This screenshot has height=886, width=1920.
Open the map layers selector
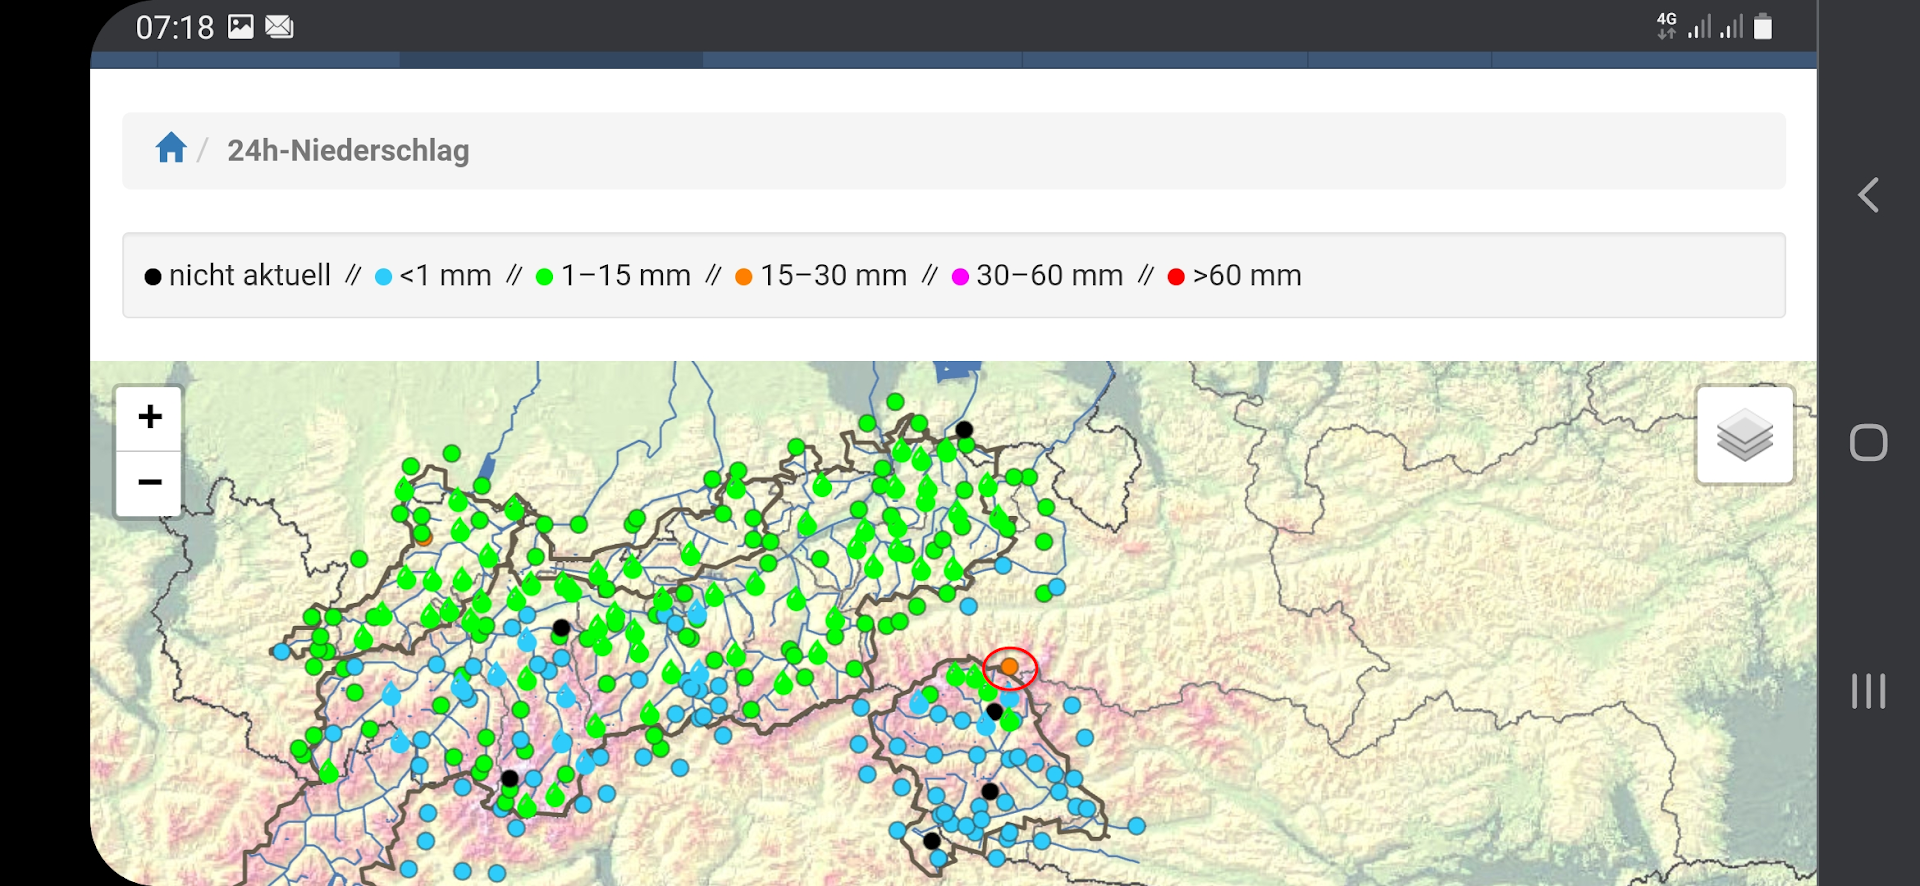(1745, 435)
